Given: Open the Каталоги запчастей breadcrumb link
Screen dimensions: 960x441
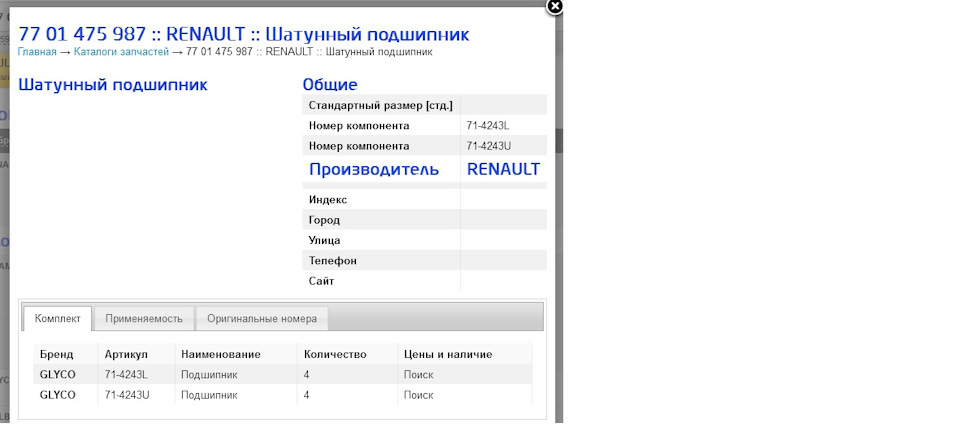Looking at the screenshot, I should click(121, 52).
